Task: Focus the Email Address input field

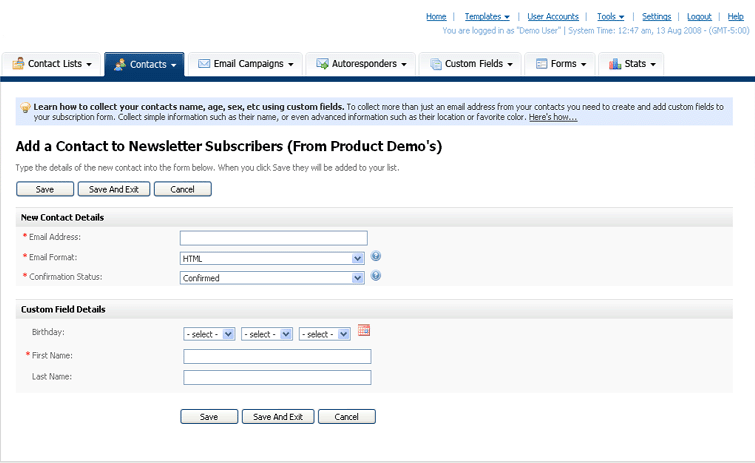Action: coord(273,238)
